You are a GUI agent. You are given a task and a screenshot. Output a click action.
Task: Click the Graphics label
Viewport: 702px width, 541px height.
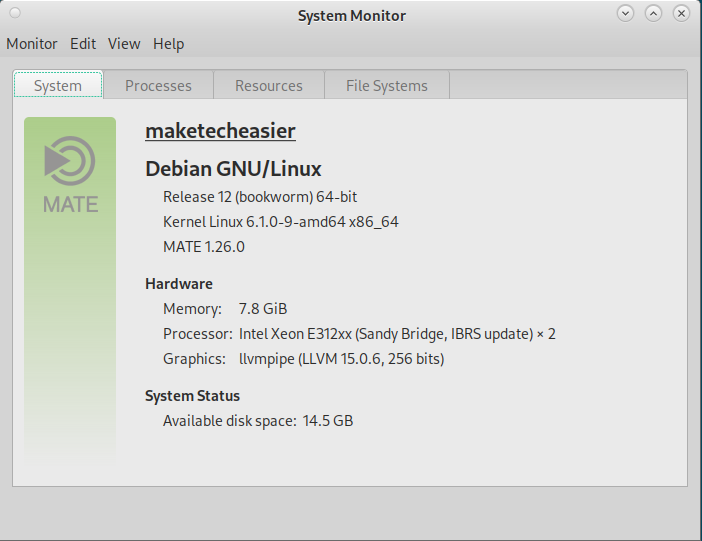pyautogui.click(x=194, y=359)
